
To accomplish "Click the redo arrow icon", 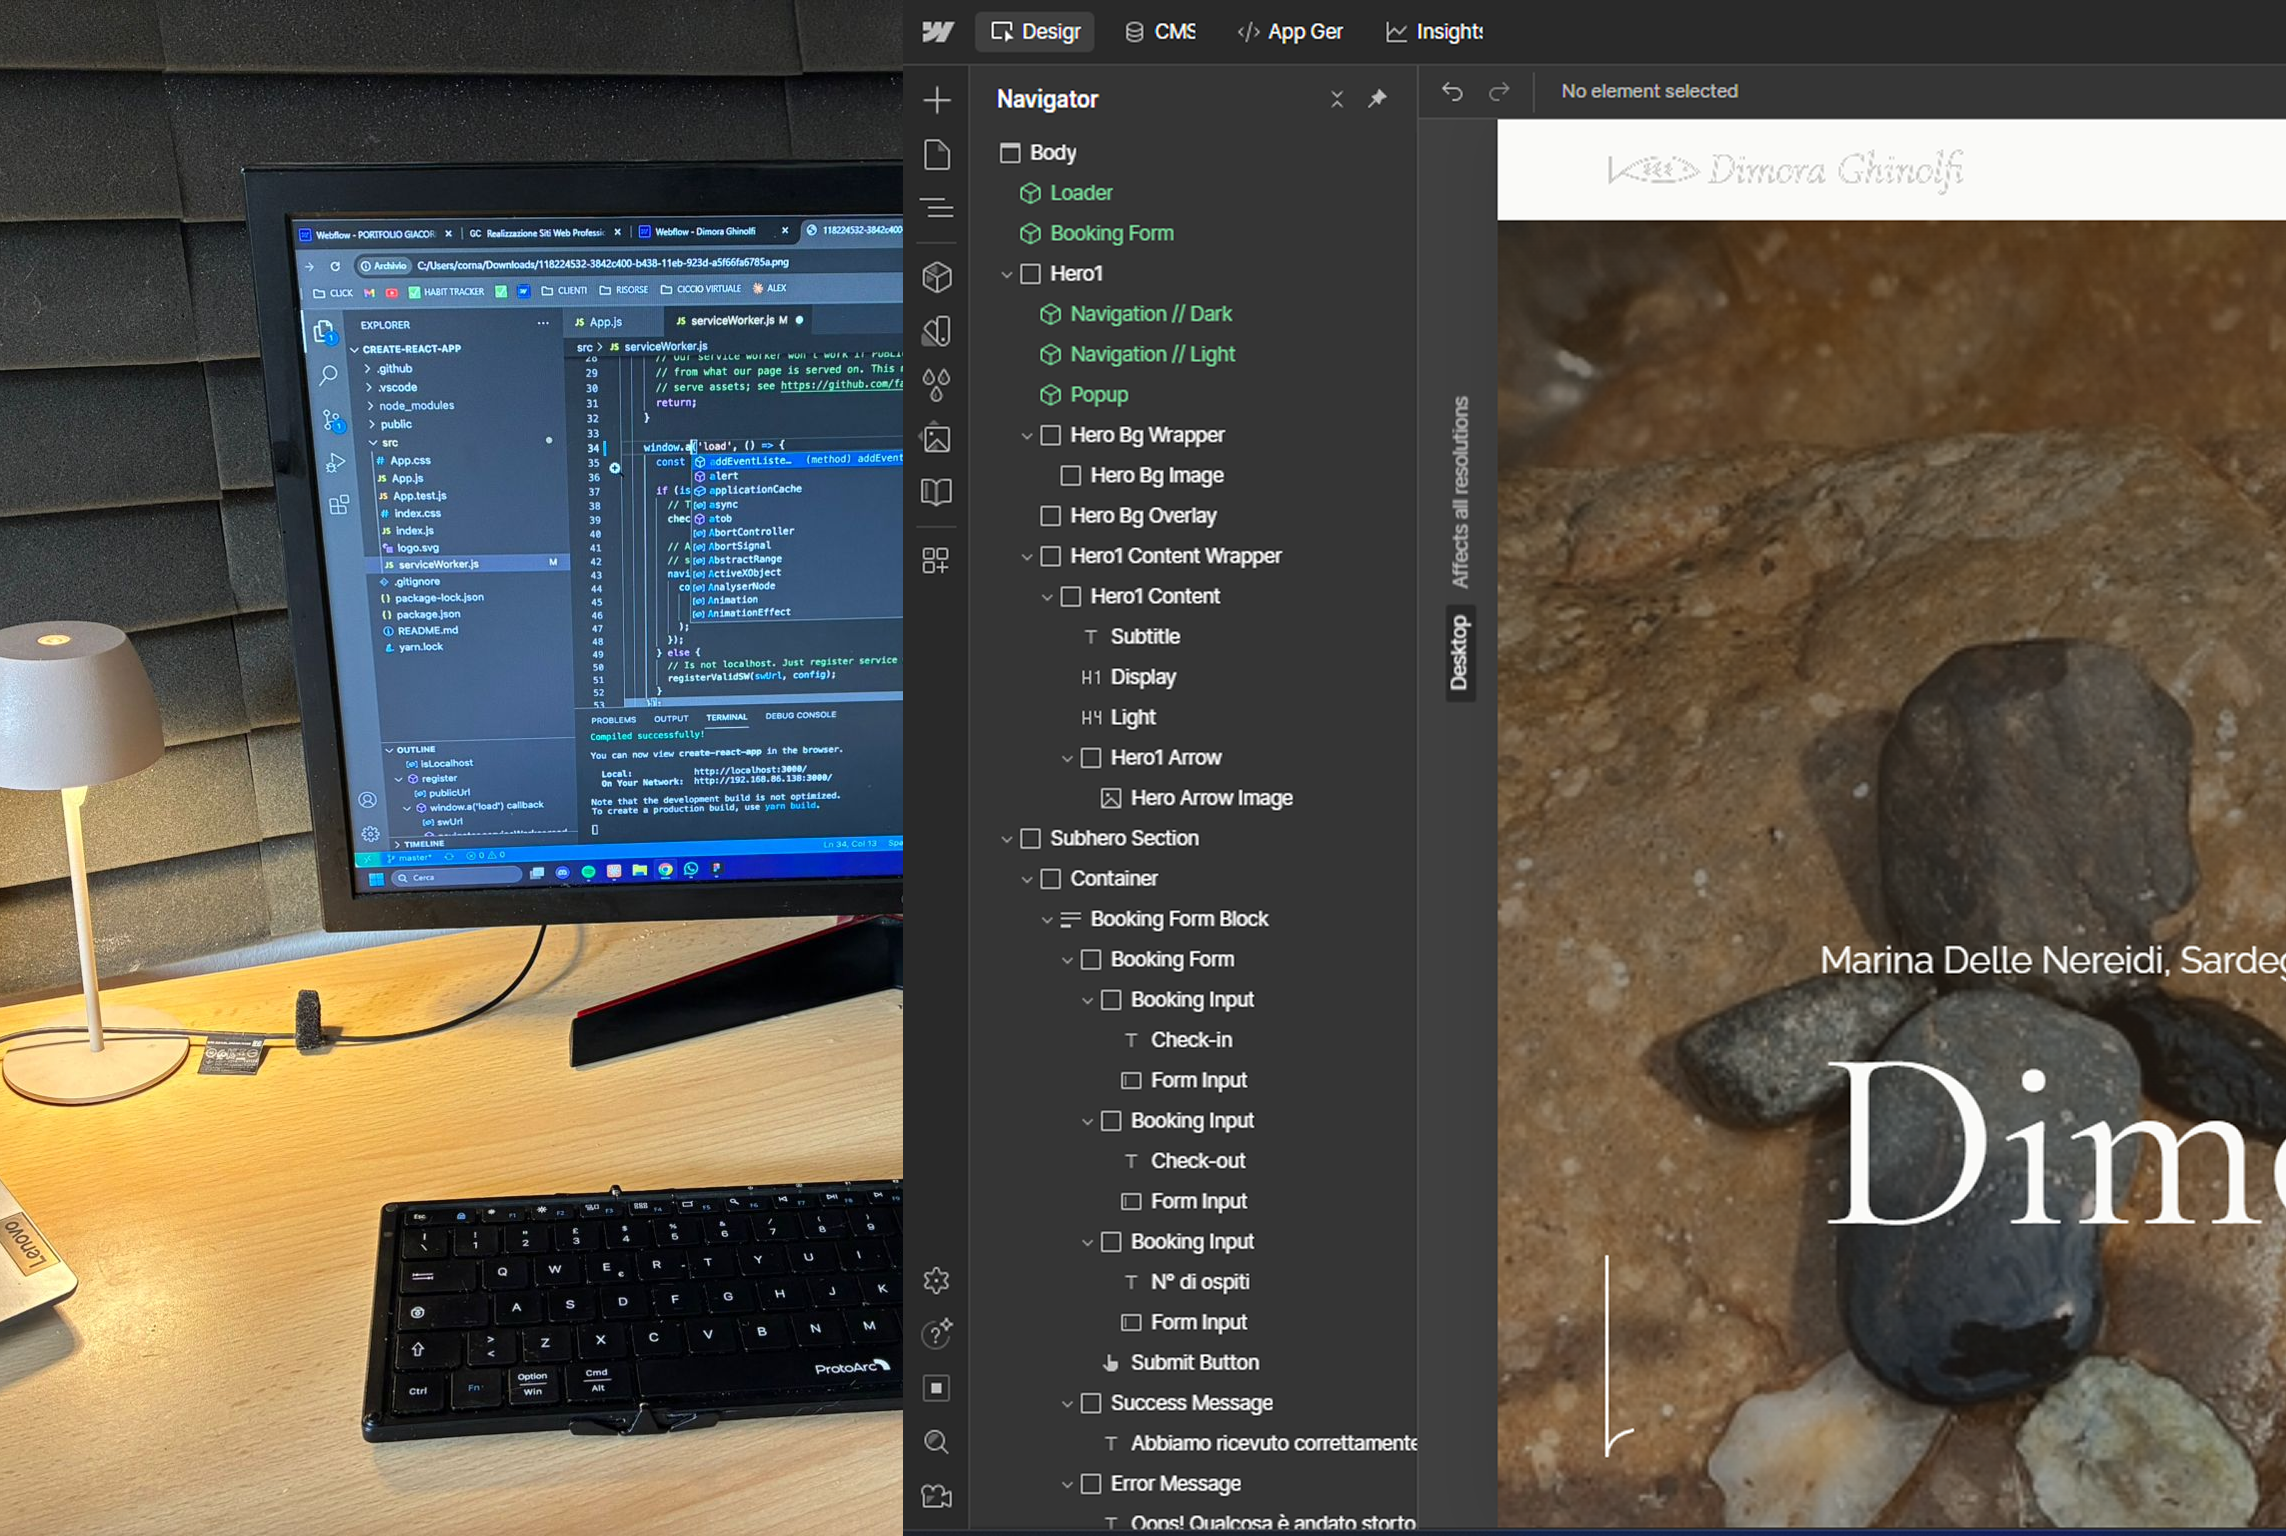I will (x=1498, y=92).
